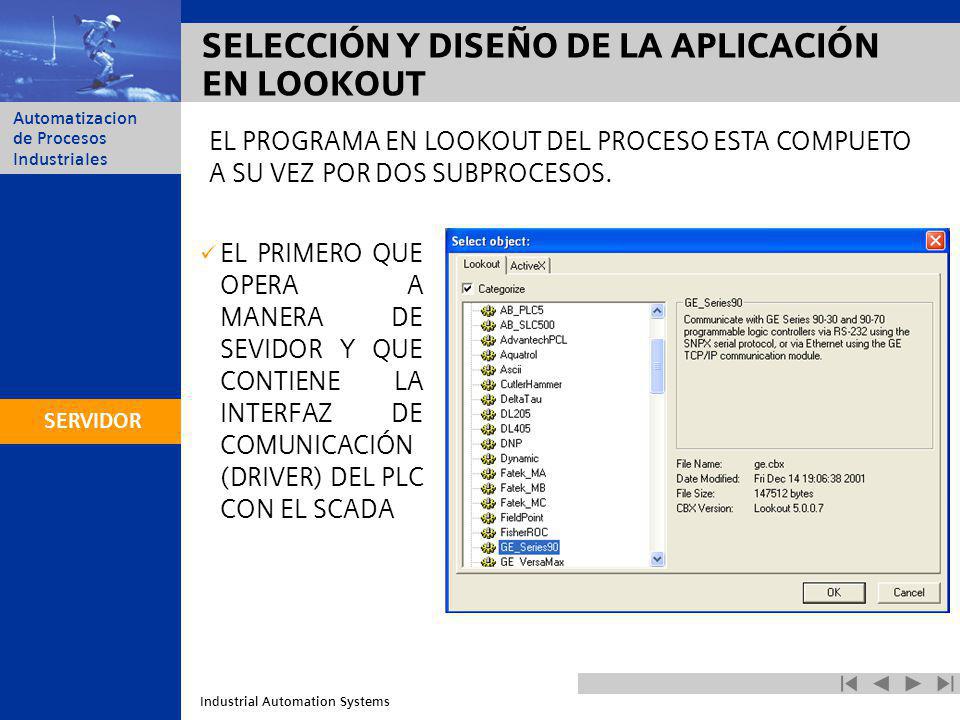Click the Fatek_MC driver icon
This screenshot has width=960, height=720.
pos(488,503)
